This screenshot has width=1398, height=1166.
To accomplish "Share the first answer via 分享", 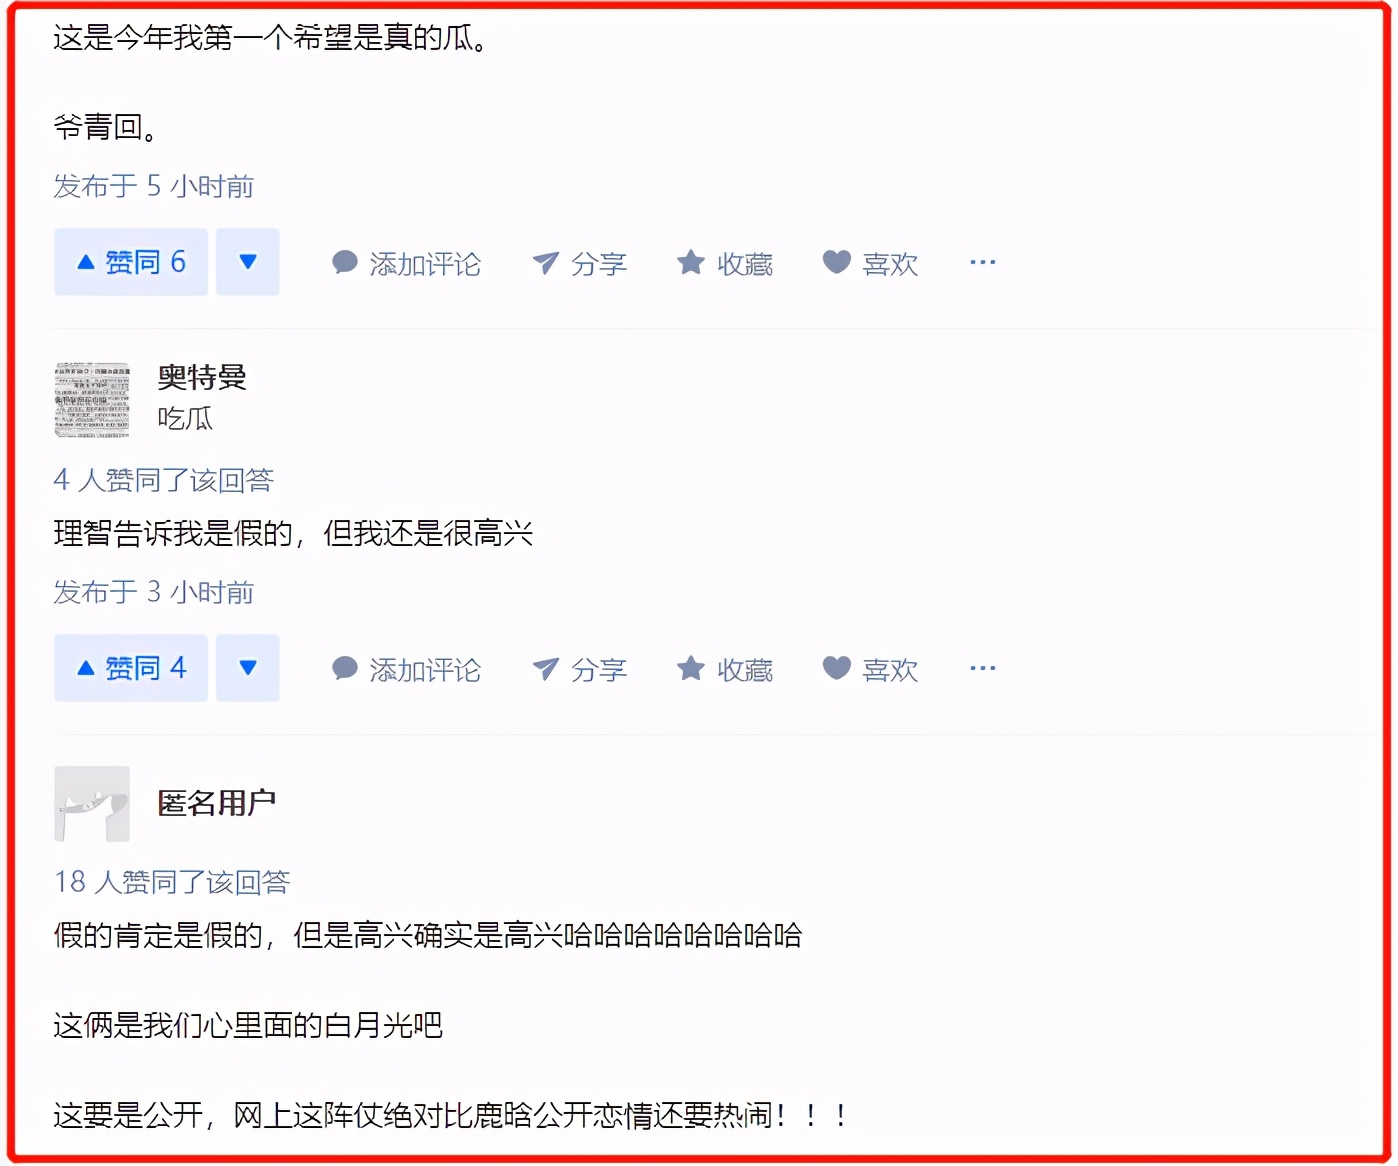I will [580, 263].
